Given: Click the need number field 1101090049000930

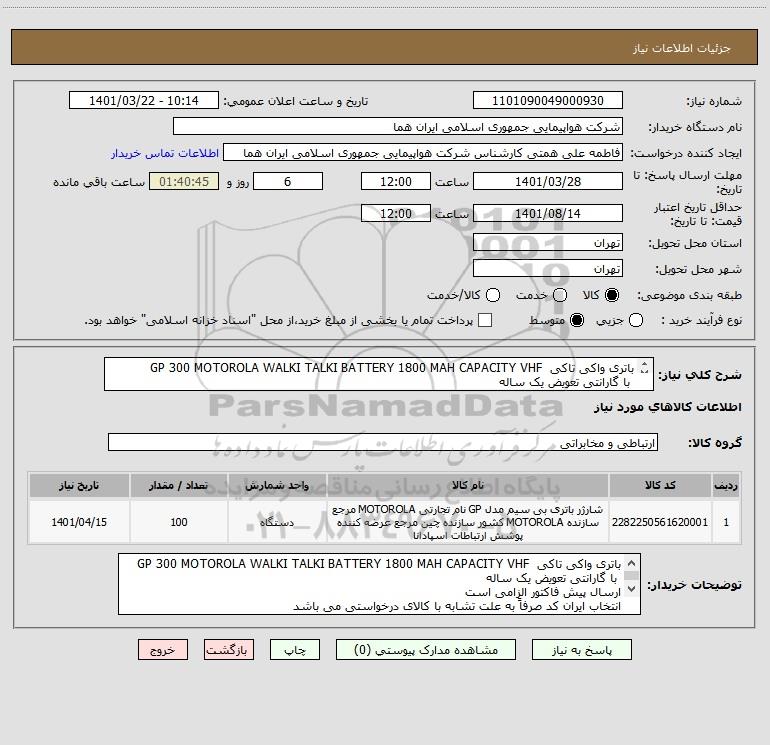Looking at the screenshot, I should 548,100.
